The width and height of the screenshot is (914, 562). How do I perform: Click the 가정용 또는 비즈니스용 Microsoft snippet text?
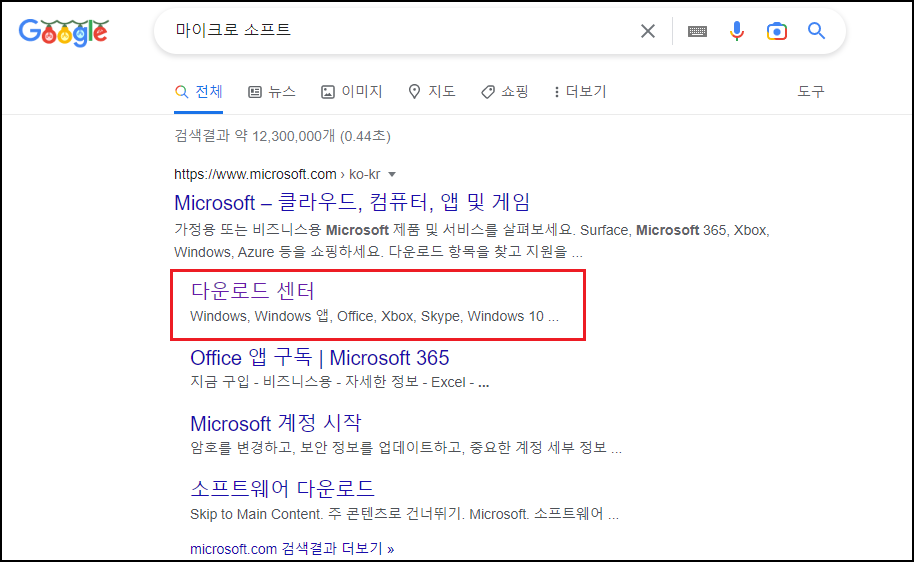click(x=472, y=241)
